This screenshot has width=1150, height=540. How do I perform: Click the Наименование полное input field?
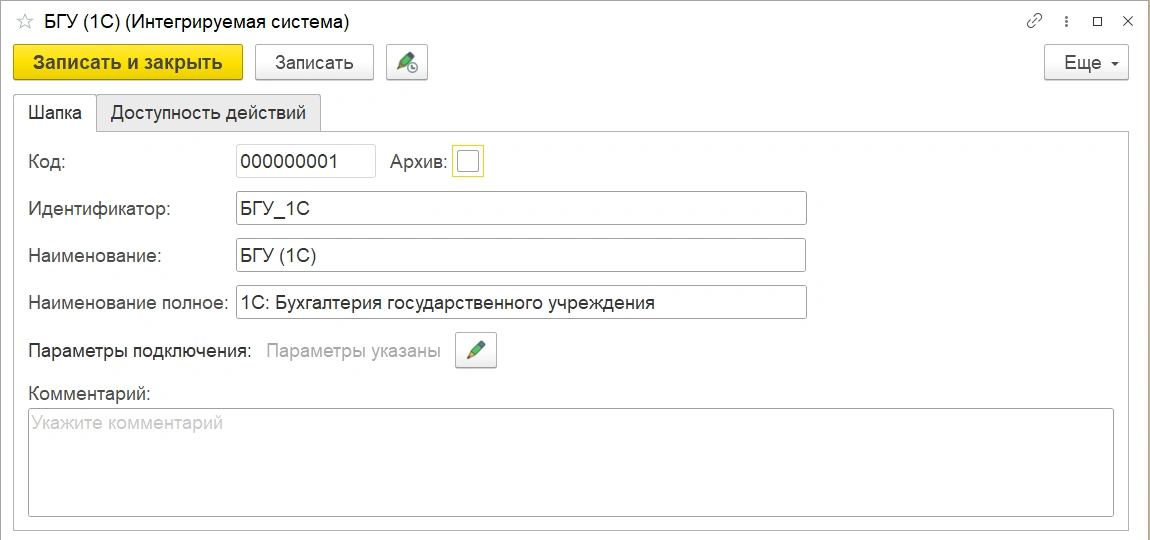[521, 302]
